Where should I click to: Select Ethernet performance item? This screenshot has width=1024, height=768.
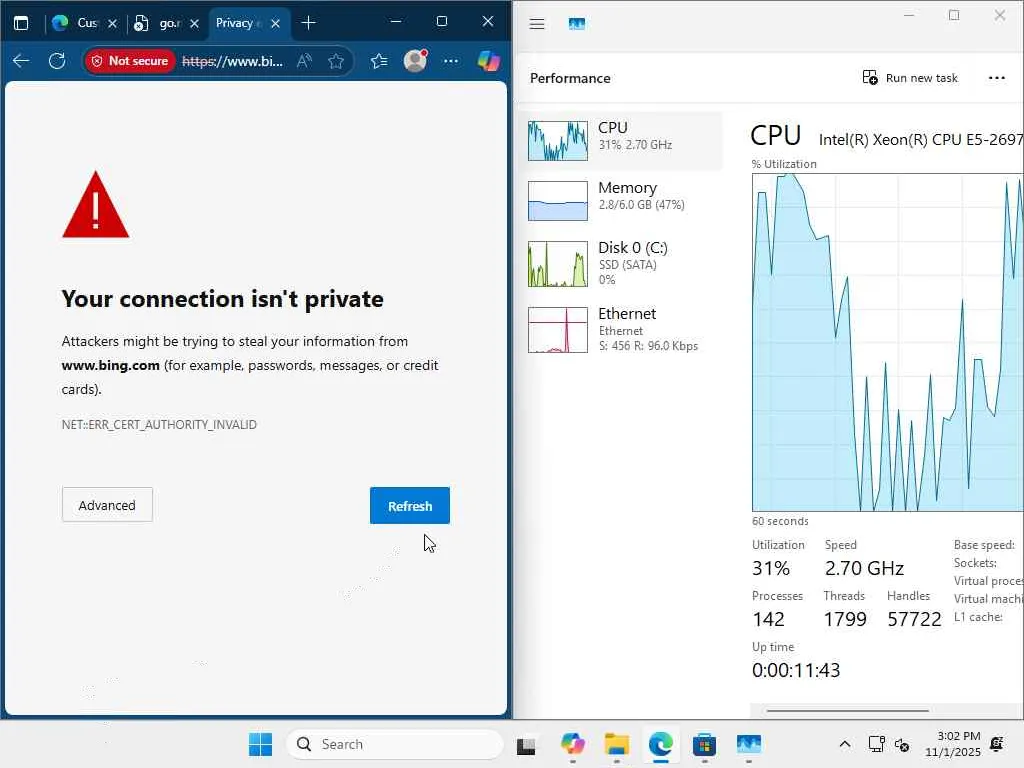pos(621,329)
